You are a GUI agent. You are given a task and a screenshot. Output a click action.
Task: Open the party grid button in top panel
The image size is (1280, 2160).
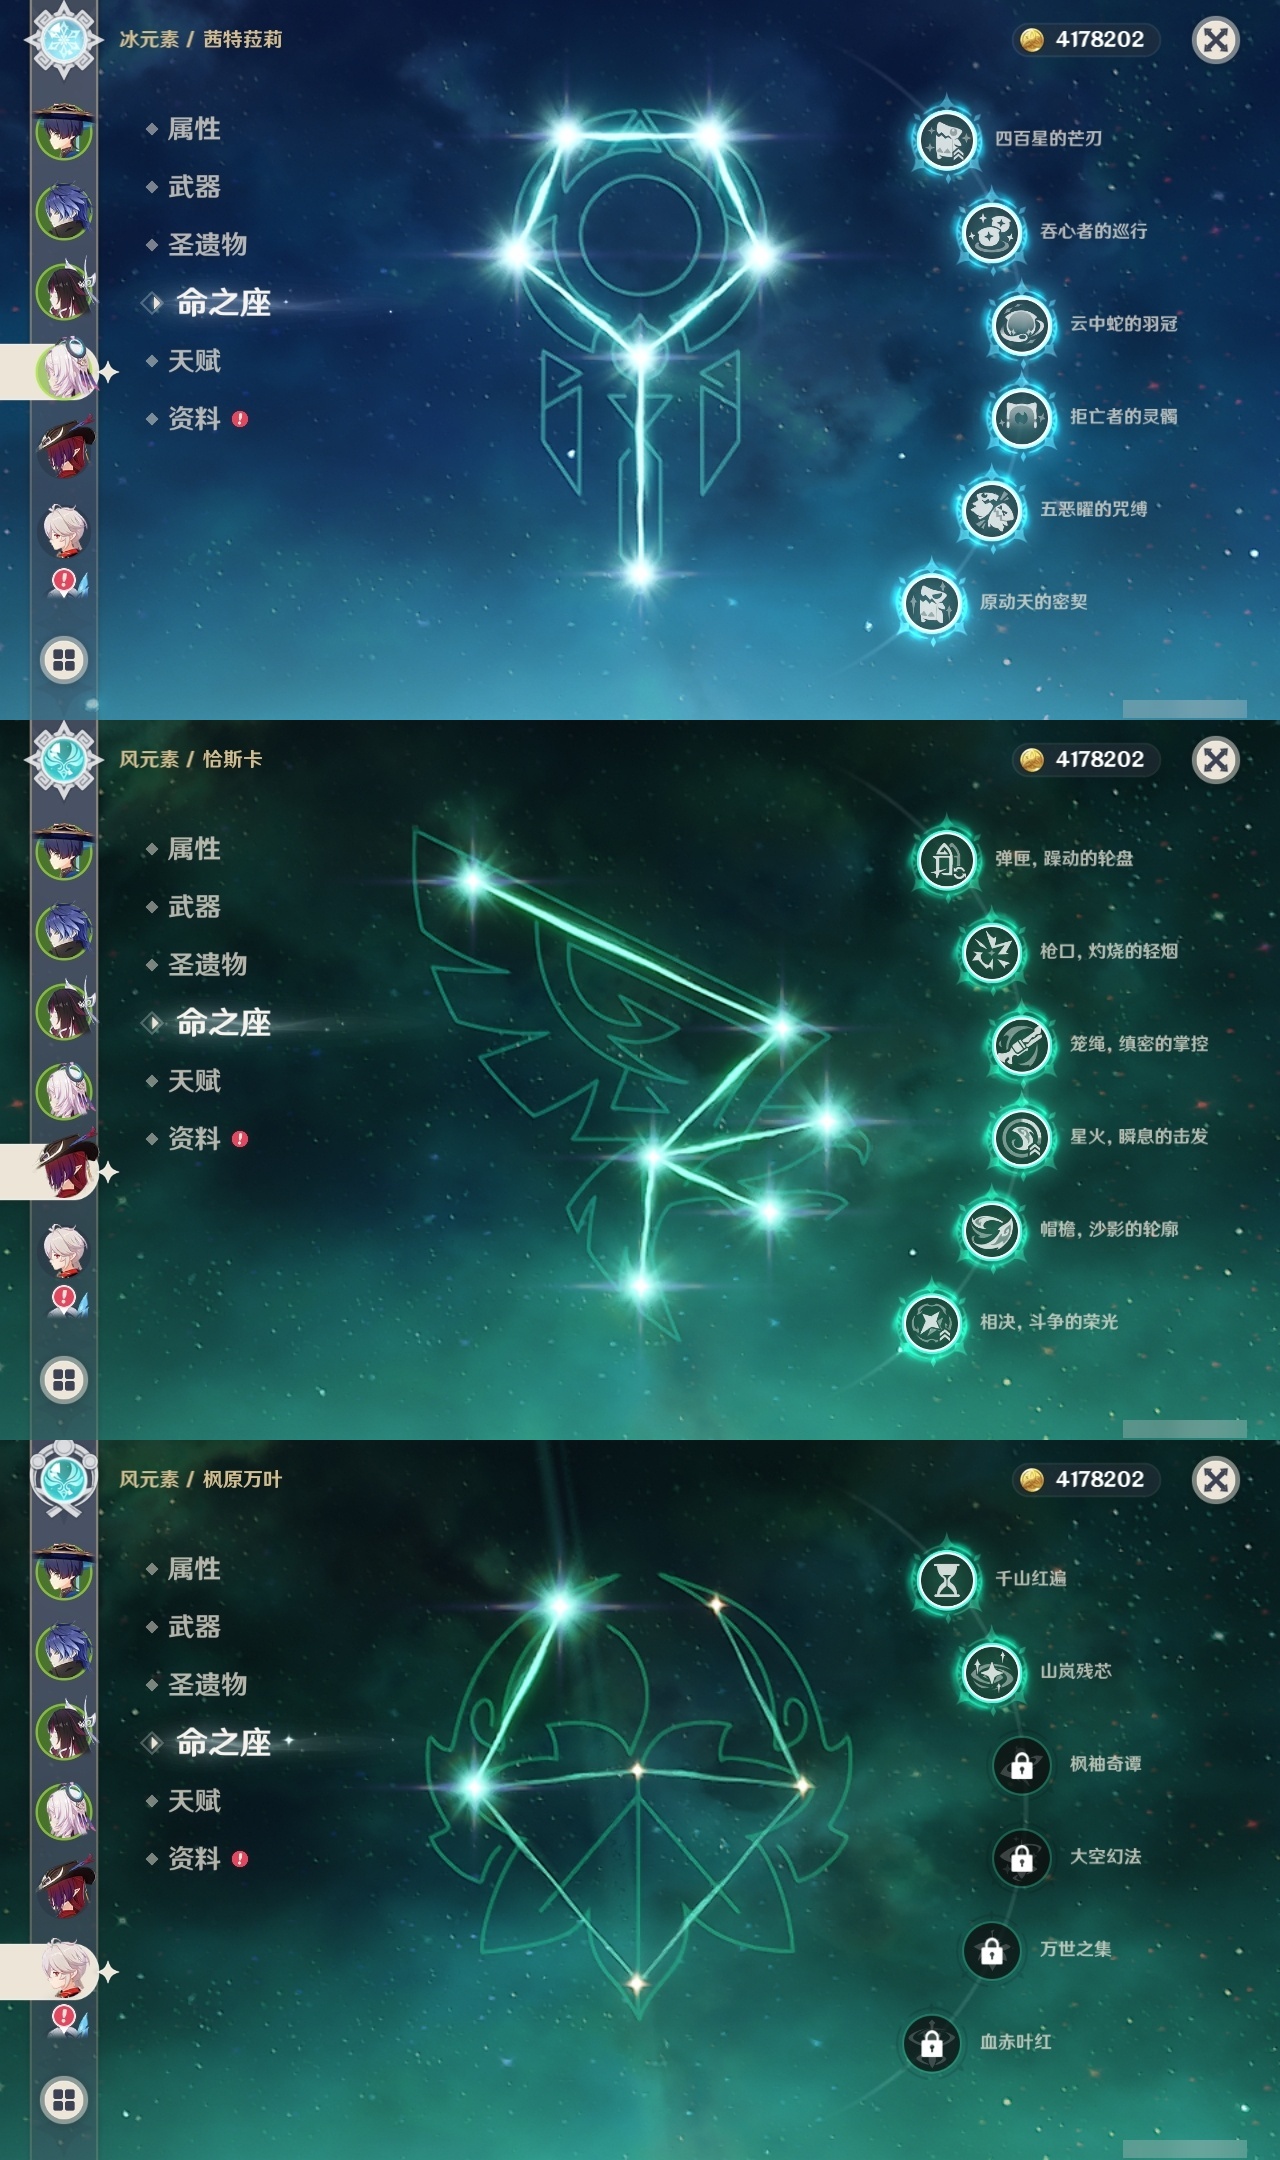pyautogui.click(x=64, y=660)
